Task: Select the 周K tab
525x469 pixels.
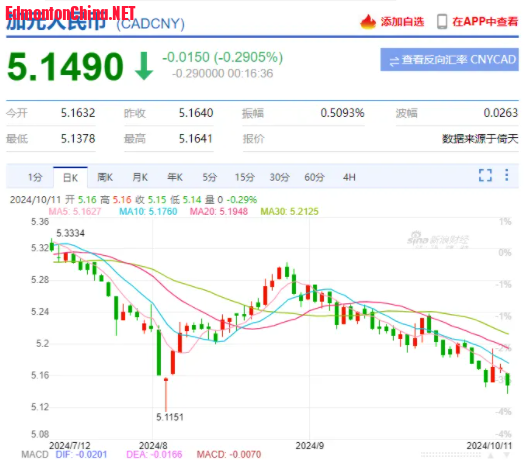Action: 105,177
